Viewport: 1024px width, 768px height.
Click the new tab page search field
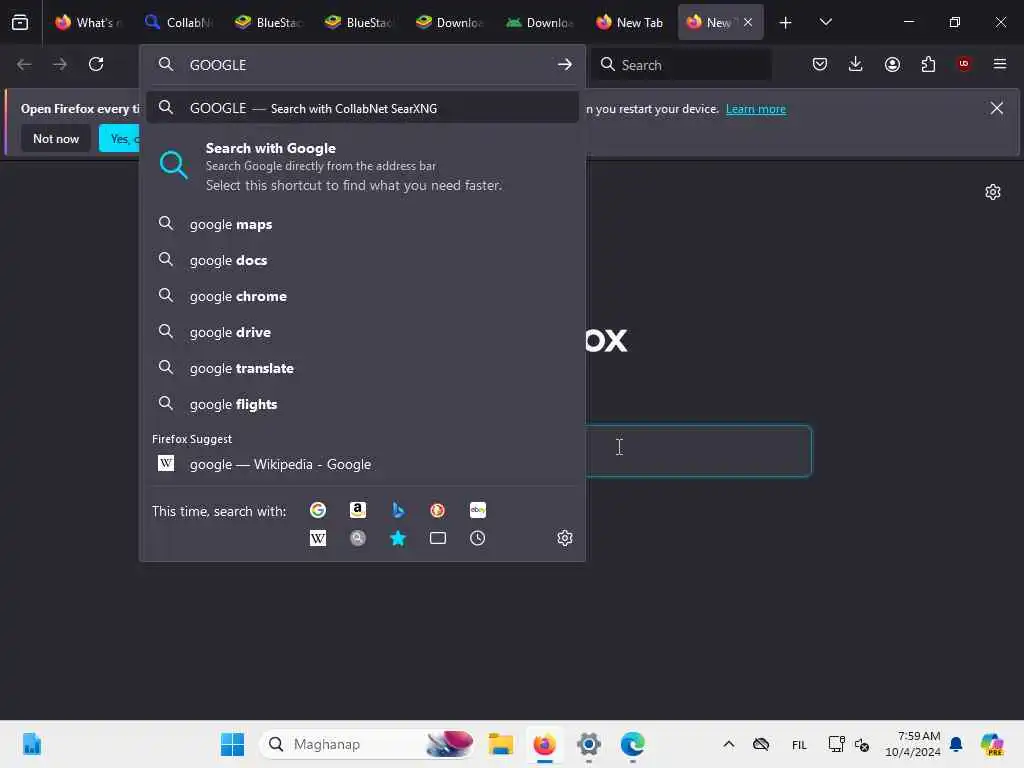(698, 451)
